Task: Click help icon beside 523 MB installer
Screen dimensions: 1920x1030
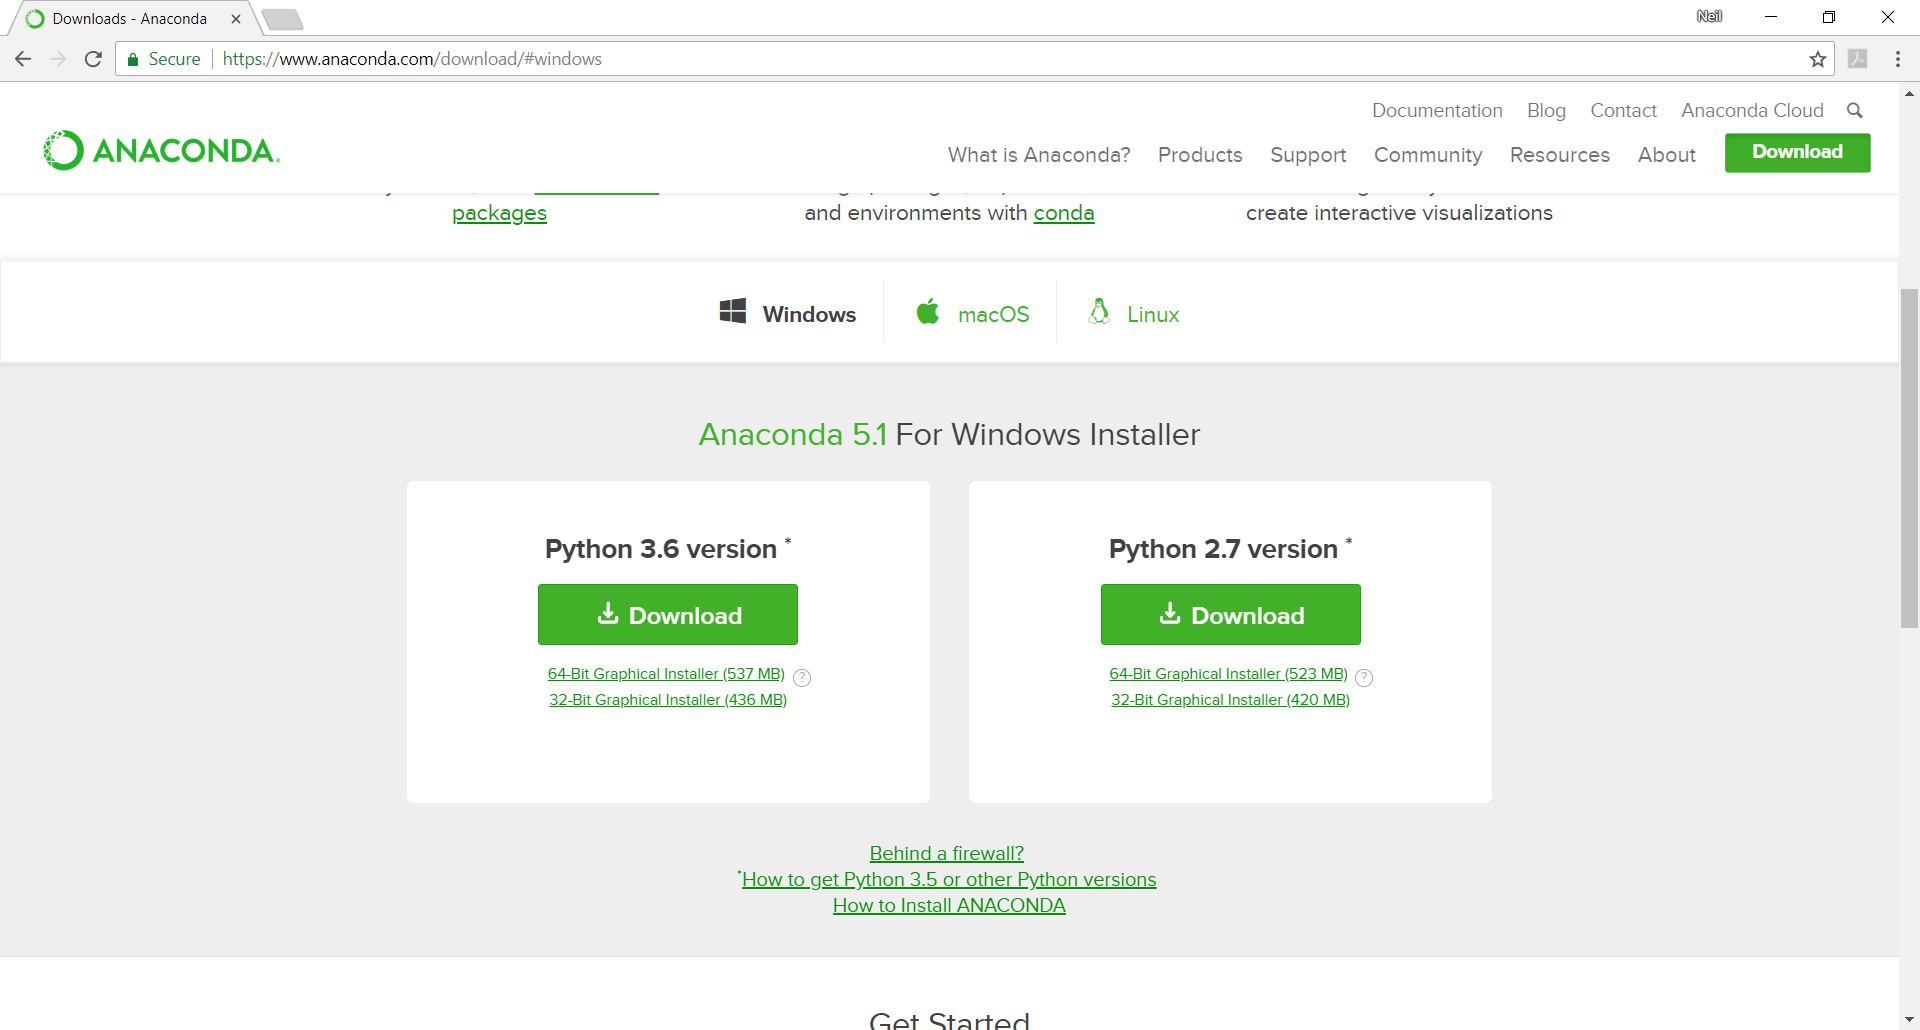Action: [x=1364, y=678]
